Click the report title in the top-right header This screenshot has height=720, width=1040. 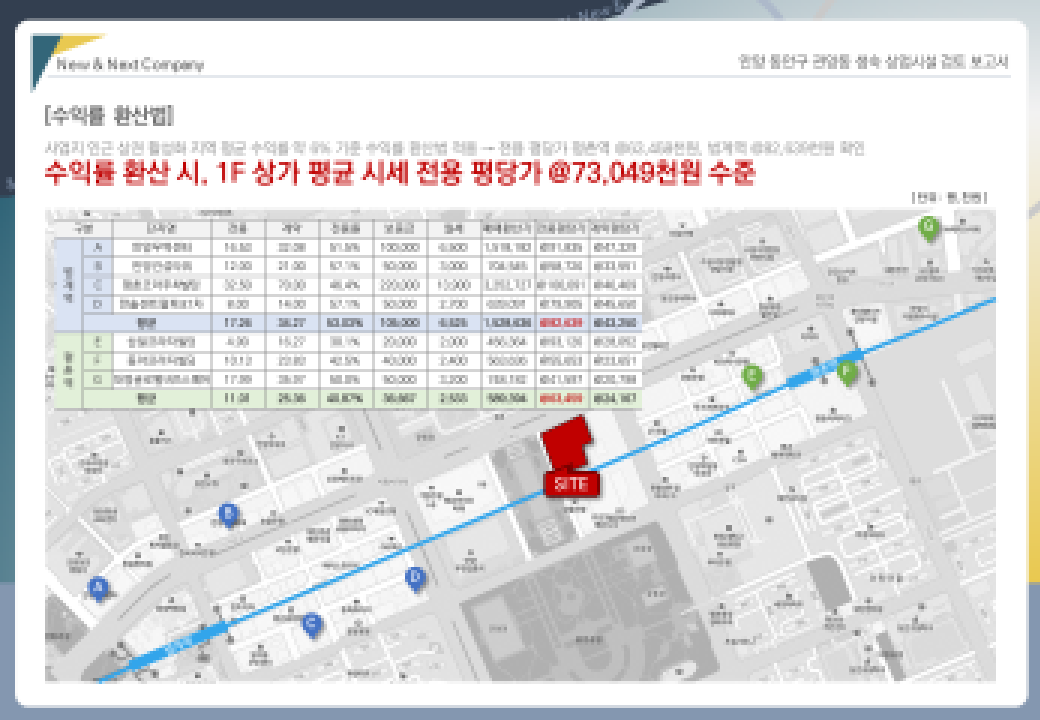[874, 62]
